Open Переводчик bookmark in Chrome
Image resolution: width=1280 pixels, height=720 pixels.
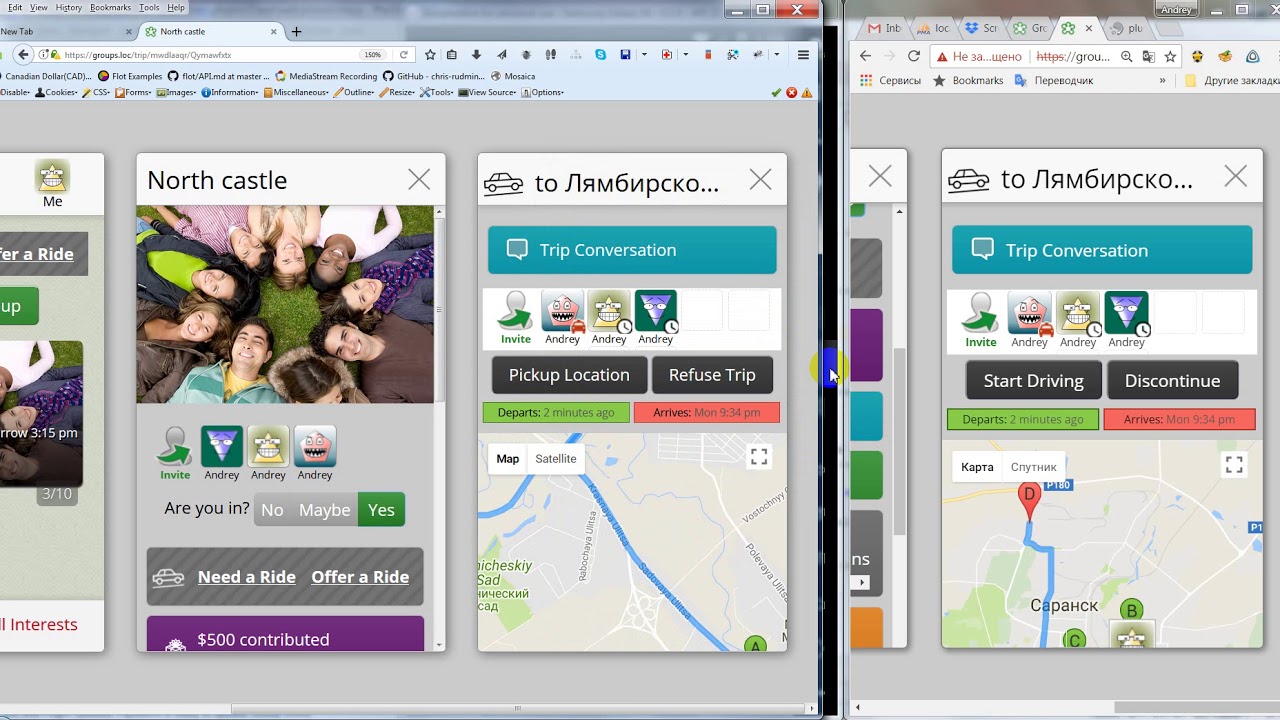(x=1054, y=80)
